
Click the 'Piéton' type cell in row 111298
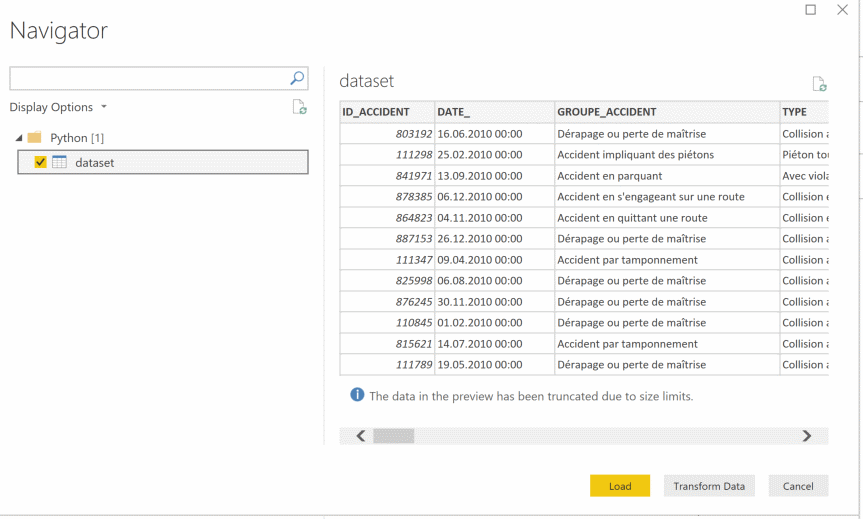(805, 155)
